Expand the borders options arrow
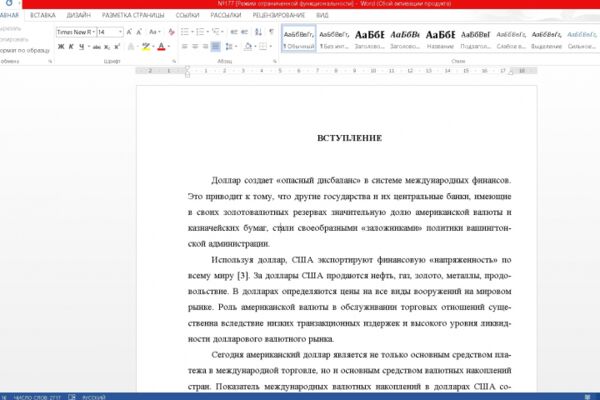 pos(270,46)
